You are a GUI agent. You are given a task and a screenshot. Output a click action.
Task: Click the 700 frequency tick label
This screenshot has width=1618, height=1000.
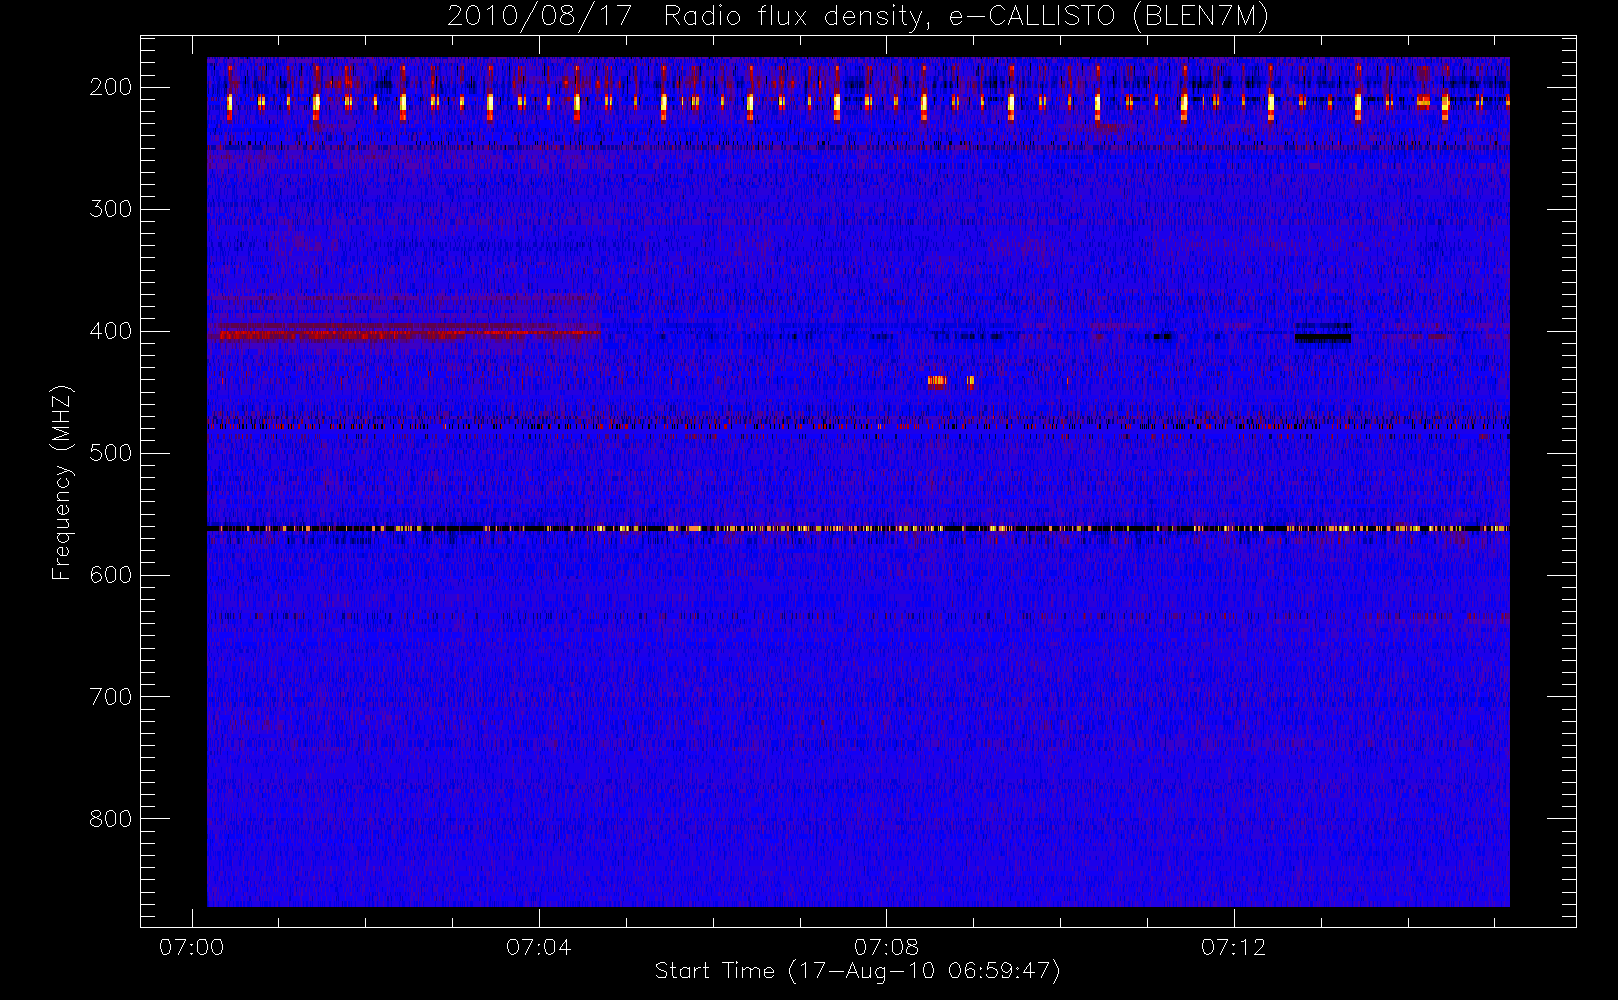pos(111,697)
